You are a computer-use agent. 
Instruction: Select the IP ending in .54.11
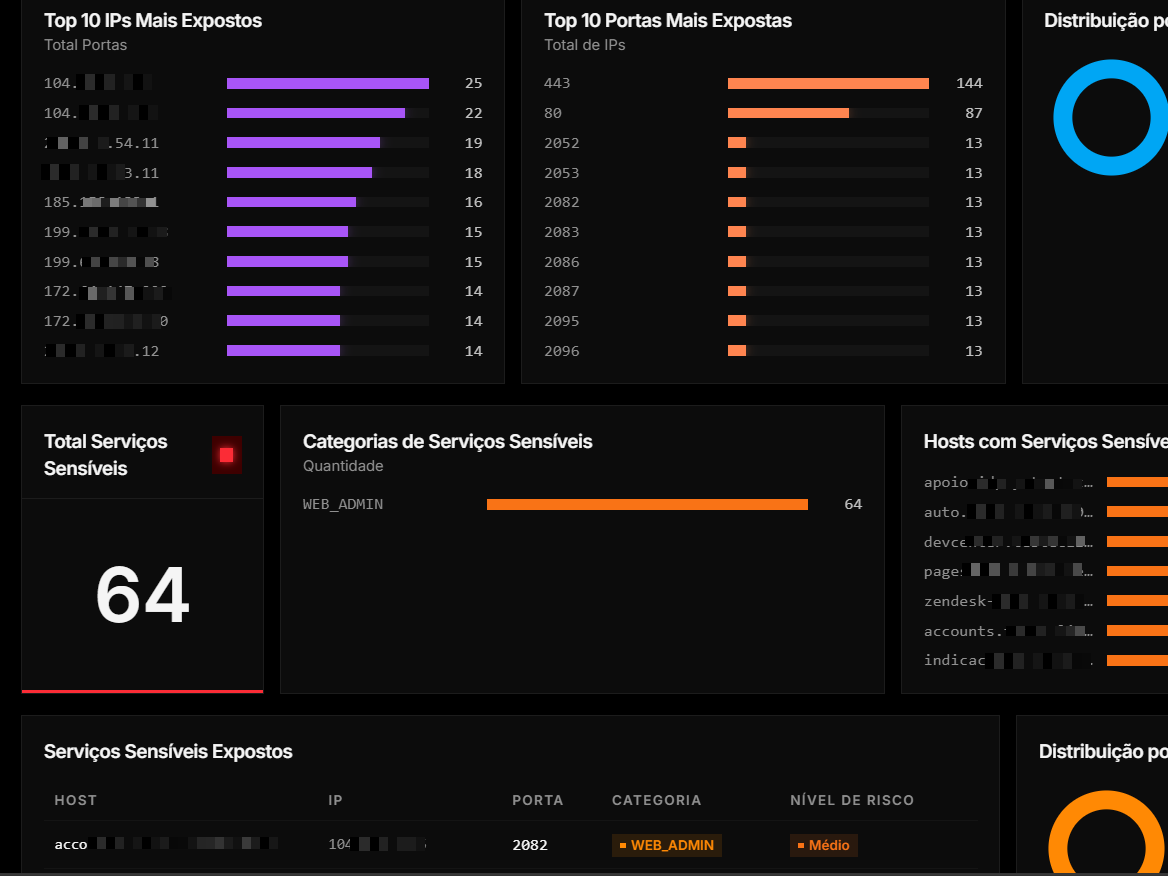(101, 143)
